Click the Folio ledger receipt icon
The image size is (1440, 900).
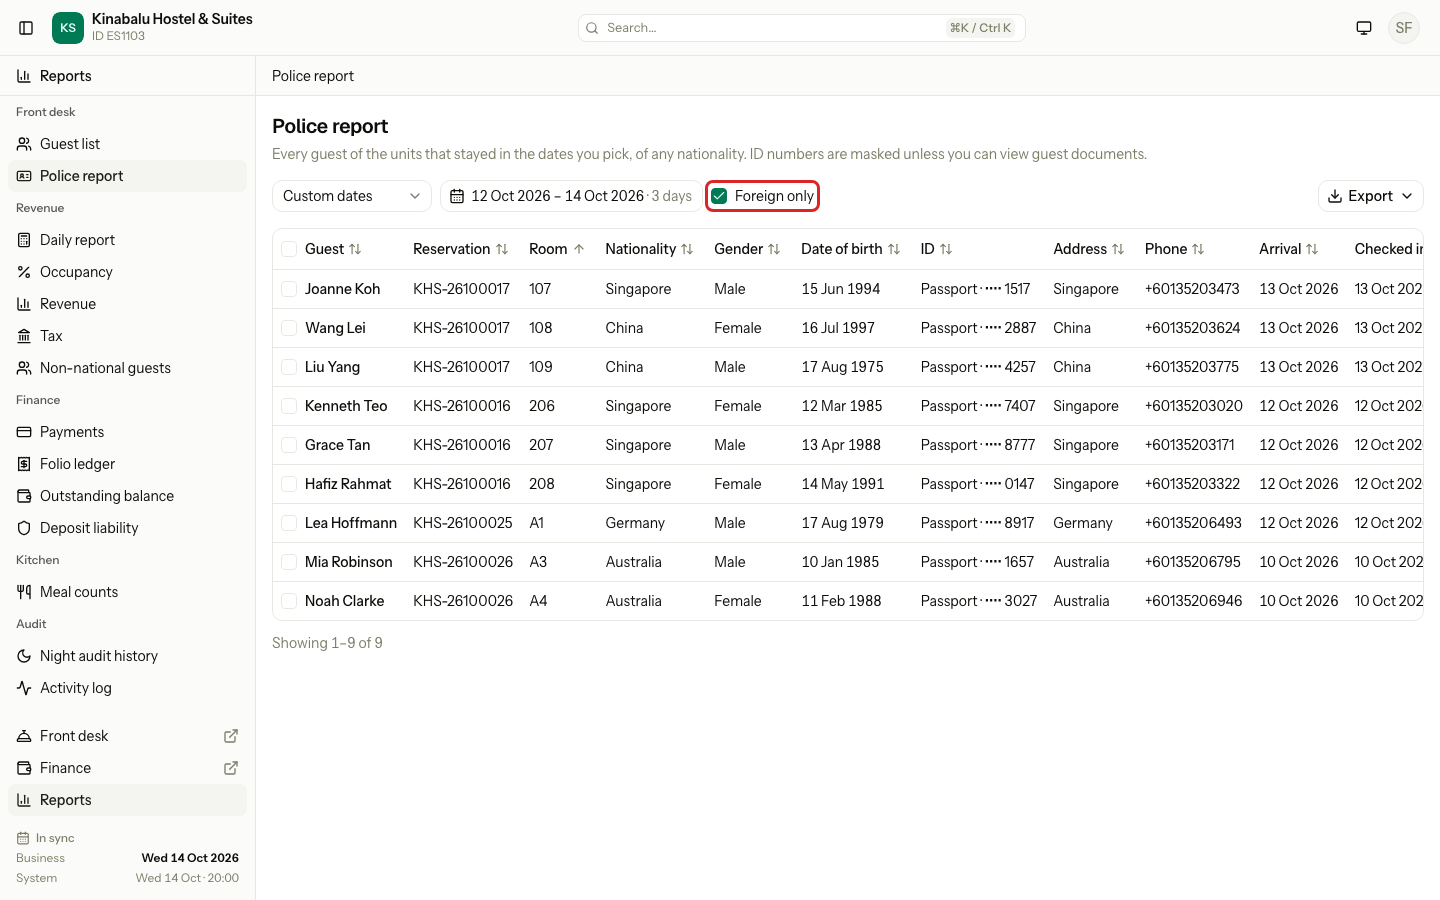tap(24, 464)
